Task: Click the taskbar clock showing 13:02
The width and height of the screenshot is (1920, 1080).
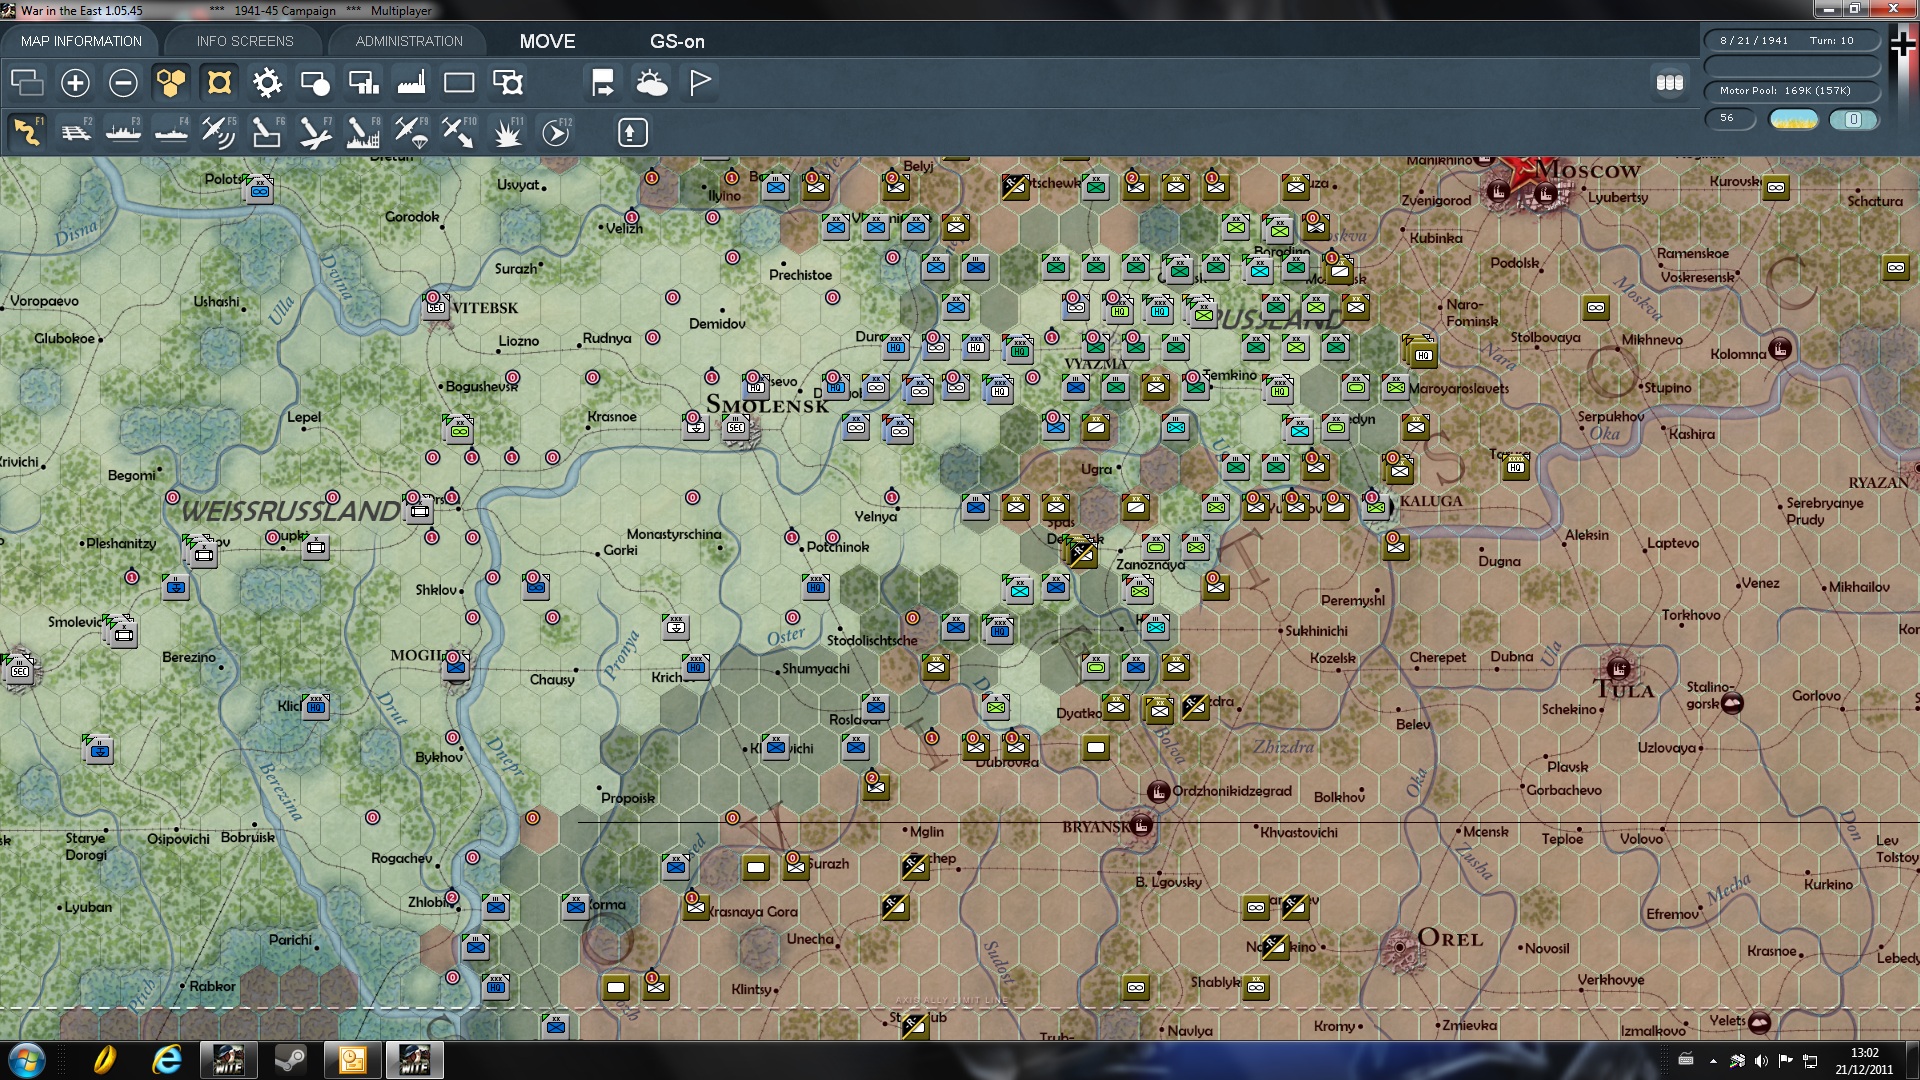Action: (x=1864, y=1060)
